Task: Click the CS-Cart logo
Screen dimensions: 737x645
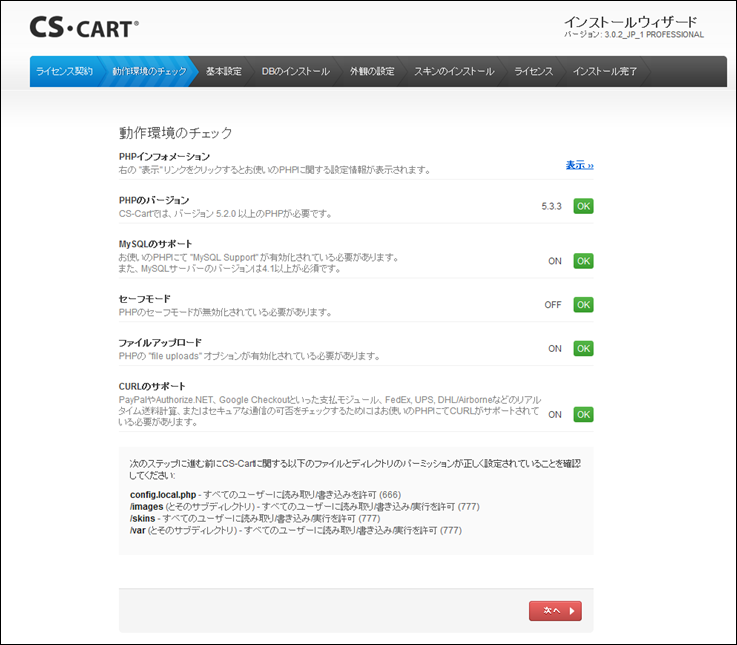Action: pyautogui.click(x=84, y=27)
